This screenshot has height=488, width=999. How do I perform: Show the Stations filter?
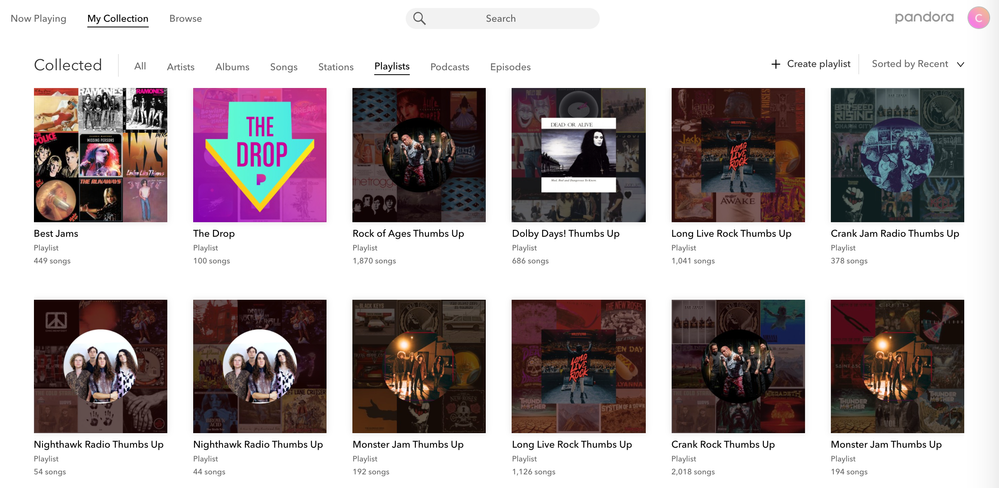tap(336, 67)
